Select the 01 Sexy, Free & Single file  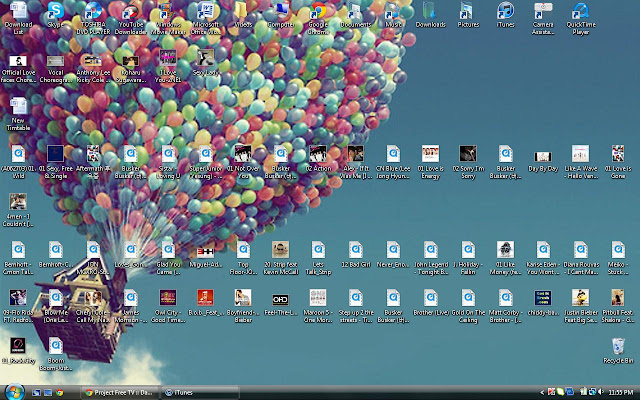pyautogui.click(x=56, y=162)
